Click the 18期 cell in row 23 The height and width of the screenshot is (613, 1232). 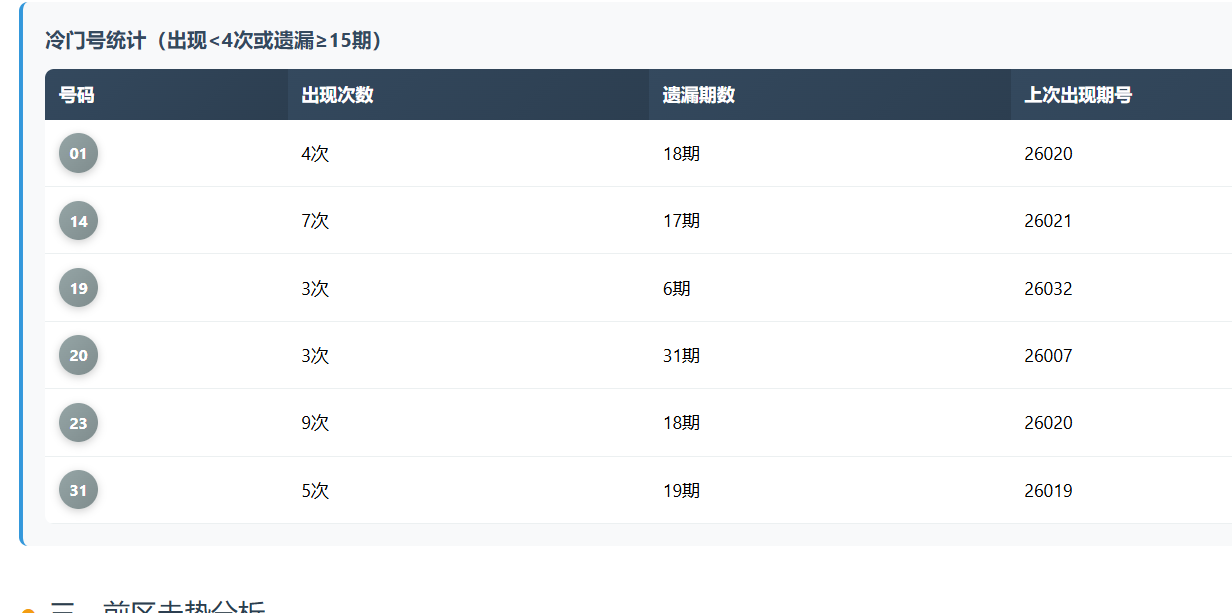tap(830, 423)
